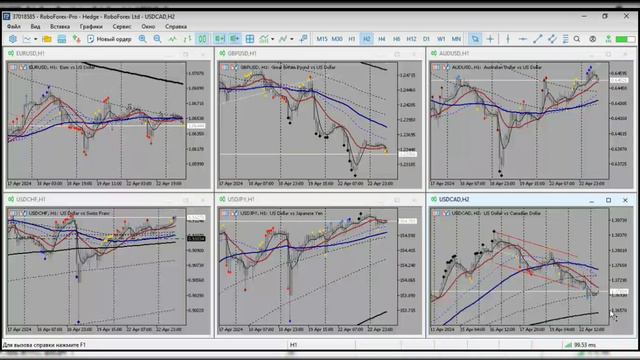Select the vertical line drawing tool
Image resolution: width=640 pixels, height=360 pixels.
pos(508,39)
